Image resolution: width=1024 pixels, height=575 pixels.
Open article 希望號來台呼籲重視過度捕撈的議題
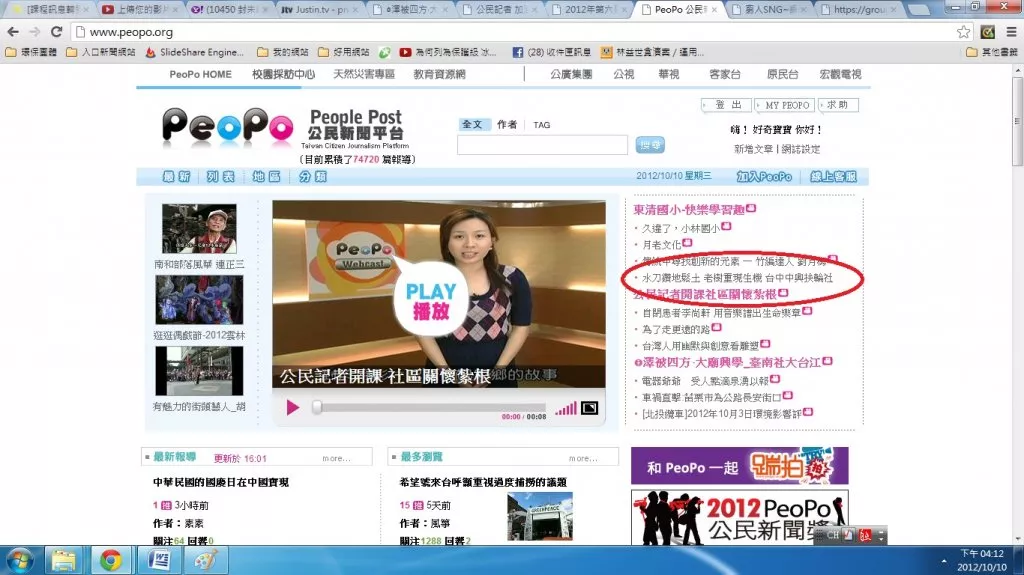[483, 482]
